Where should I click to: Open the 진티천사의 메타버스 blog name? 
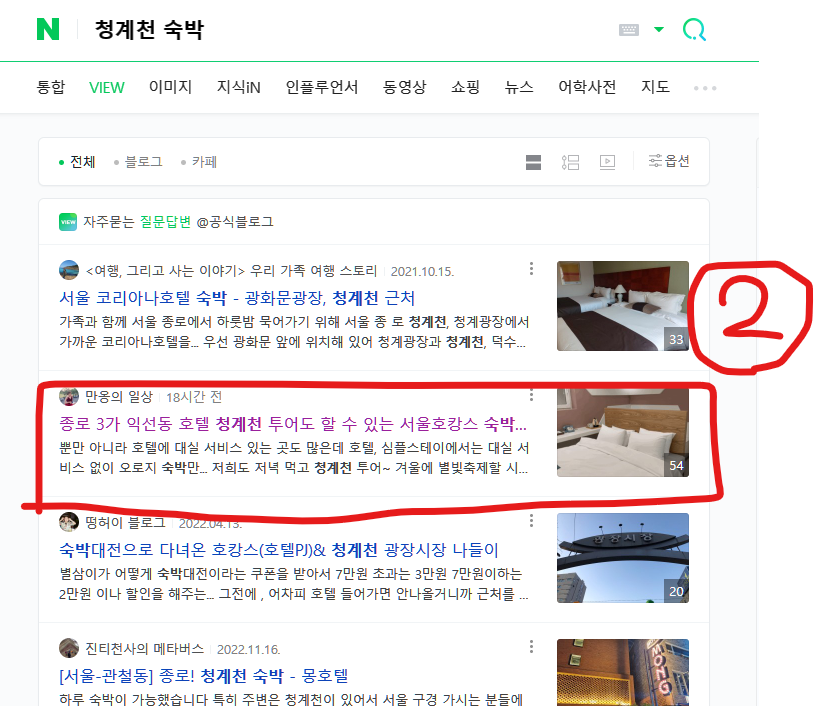[145, 649]
